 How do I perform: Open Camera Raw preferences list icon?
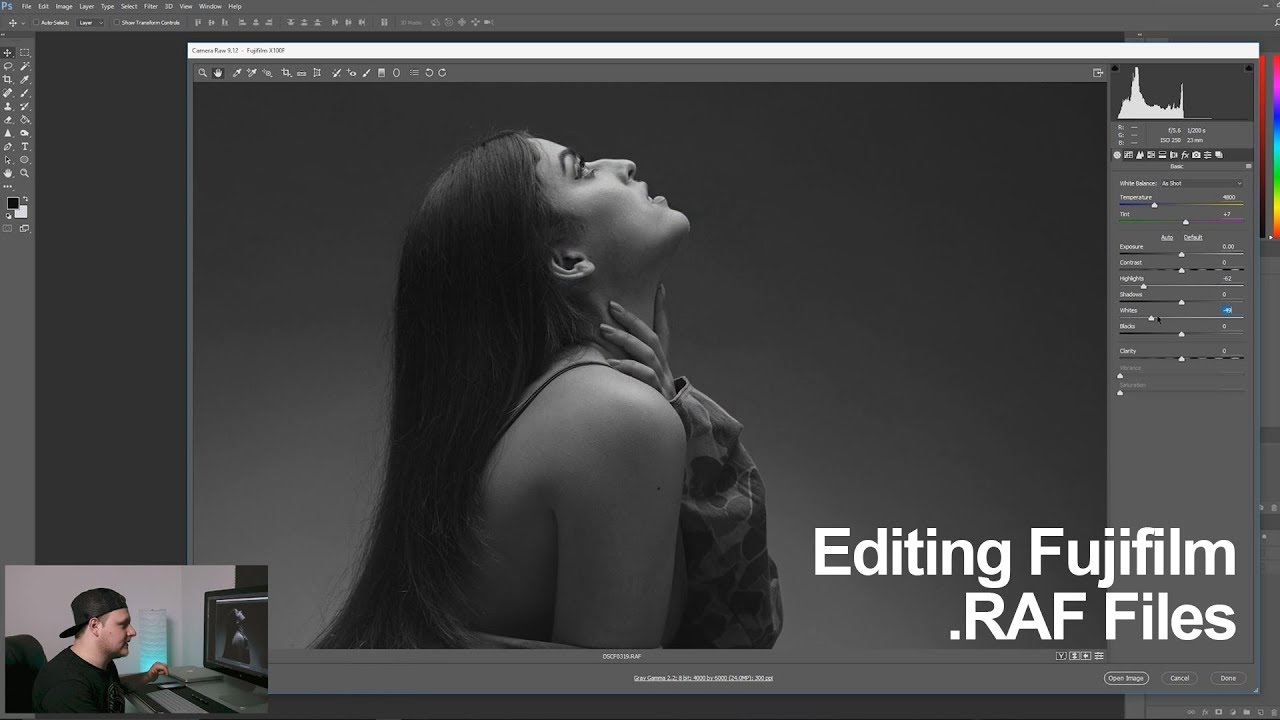click(414, 73)
